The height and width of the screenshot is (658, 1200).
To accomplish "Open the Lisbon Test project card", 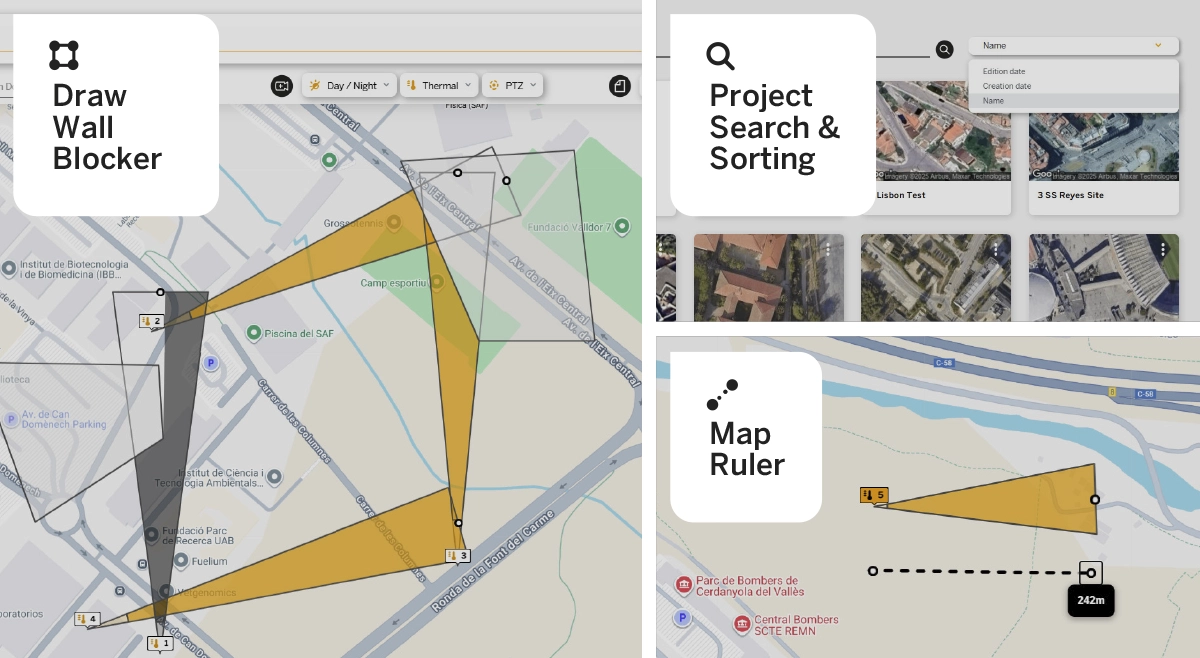I will (x=901, y=195).
